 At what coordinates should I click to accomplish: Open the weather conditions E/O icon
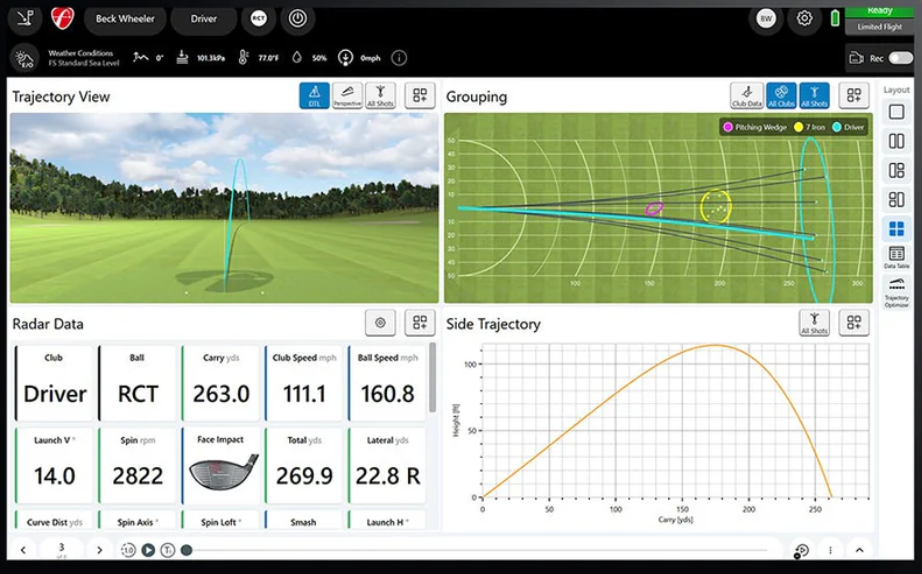point(24,58)
